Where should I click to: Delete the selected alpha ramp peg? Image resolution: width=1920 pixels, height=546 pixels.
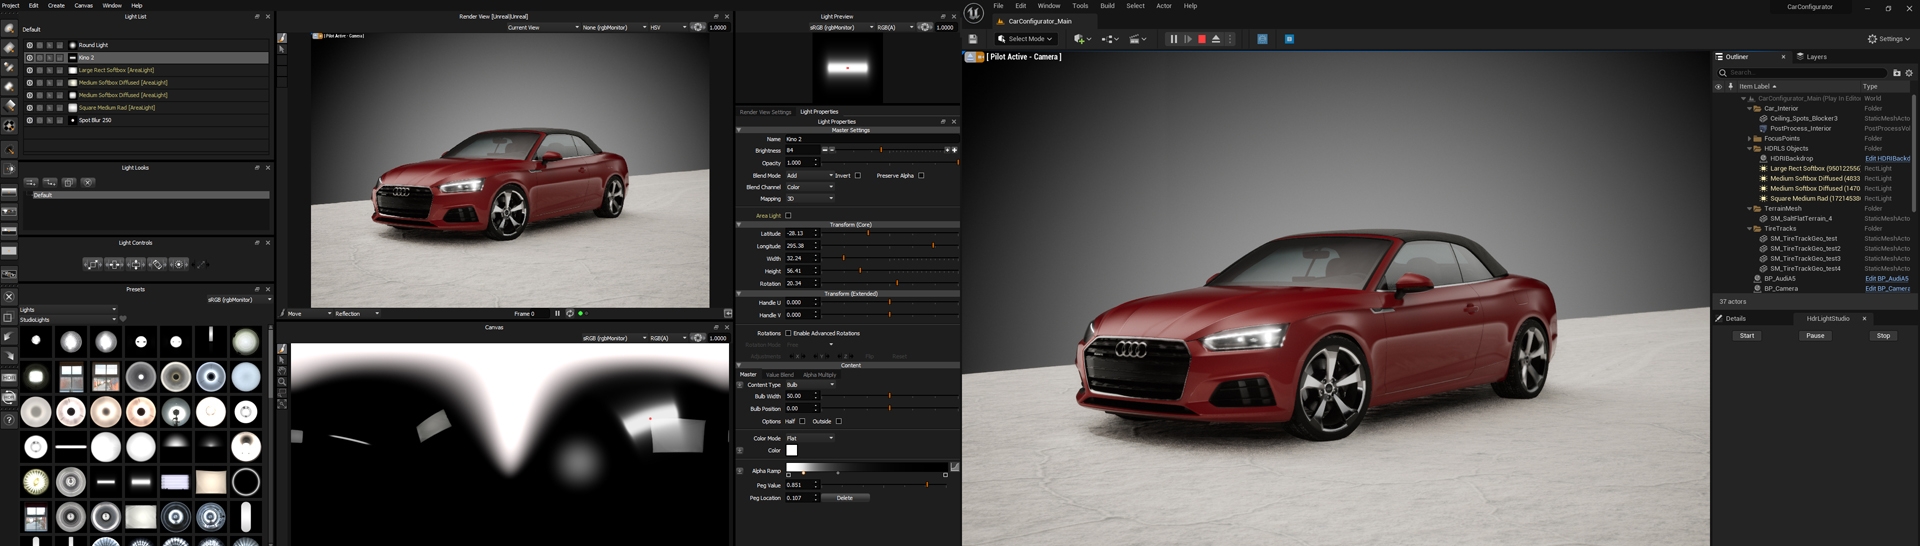pos(845,498)
